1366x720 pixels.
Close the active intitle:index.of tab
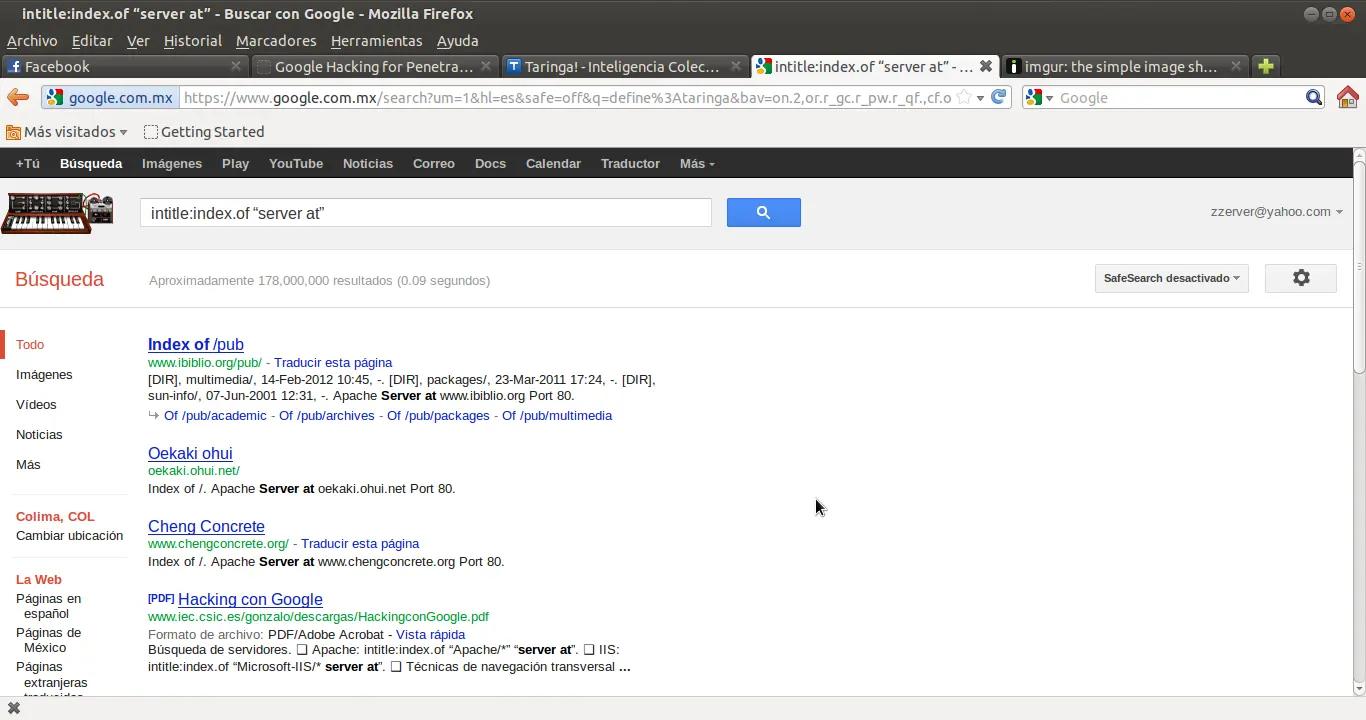[985, 66]
